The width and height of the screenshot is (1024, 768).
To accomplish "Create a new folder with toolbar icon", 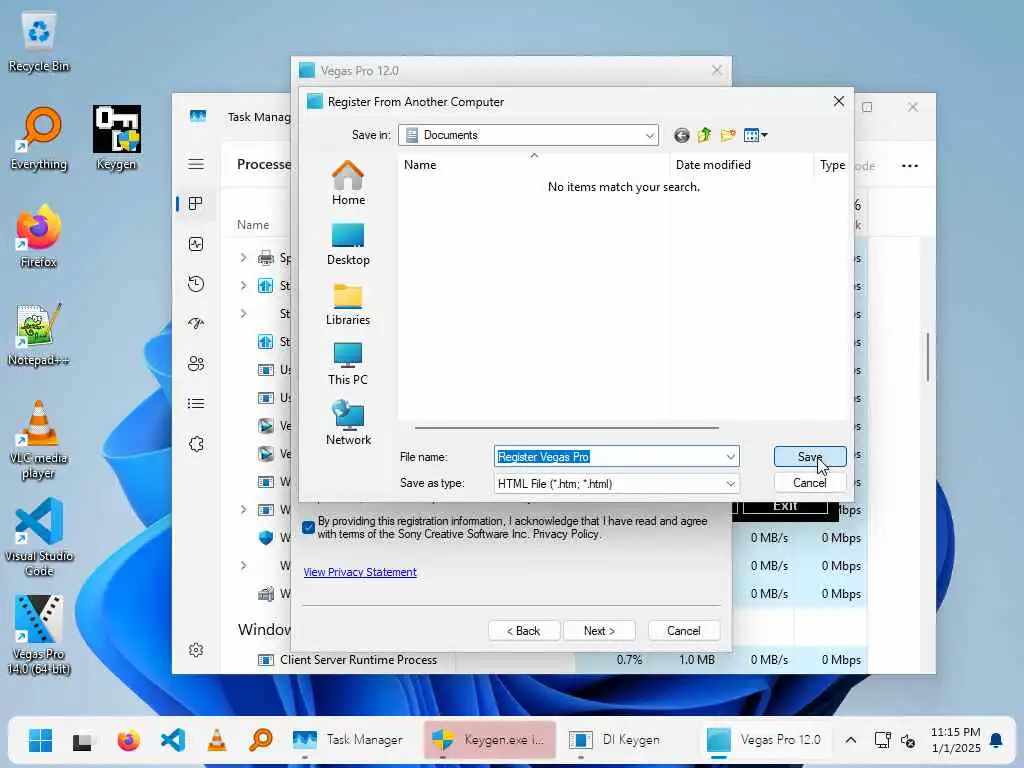I will tap(728, 135).
